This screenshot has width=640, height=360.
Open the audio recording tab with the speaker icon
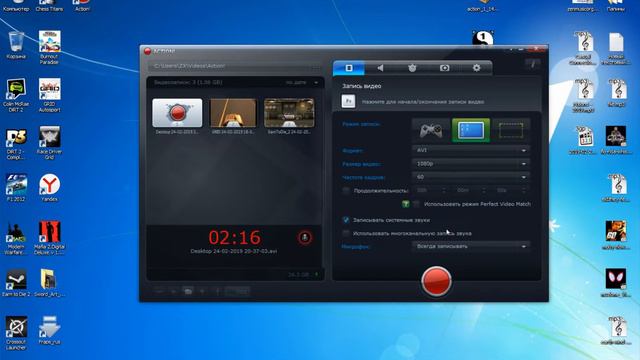380,68
